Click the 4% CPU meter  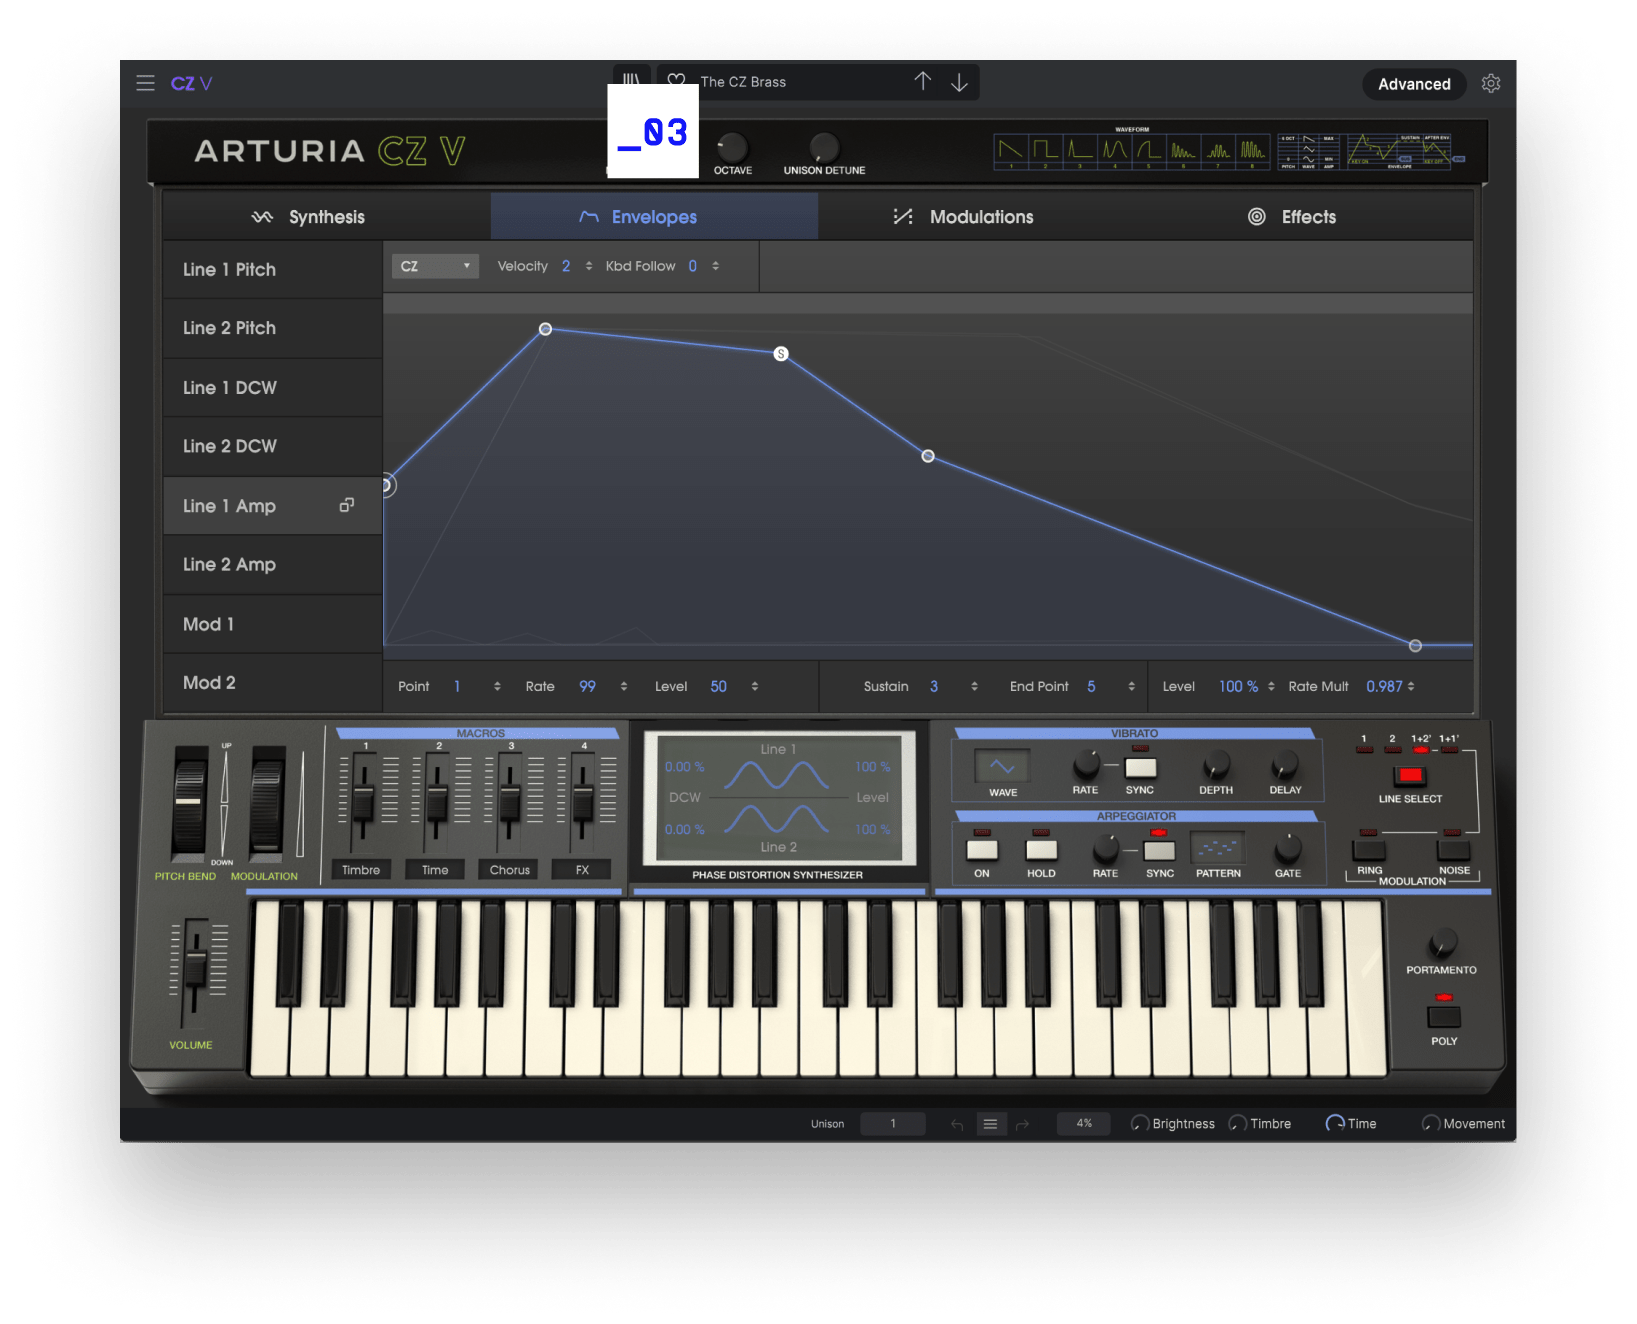(1084, 1124)
